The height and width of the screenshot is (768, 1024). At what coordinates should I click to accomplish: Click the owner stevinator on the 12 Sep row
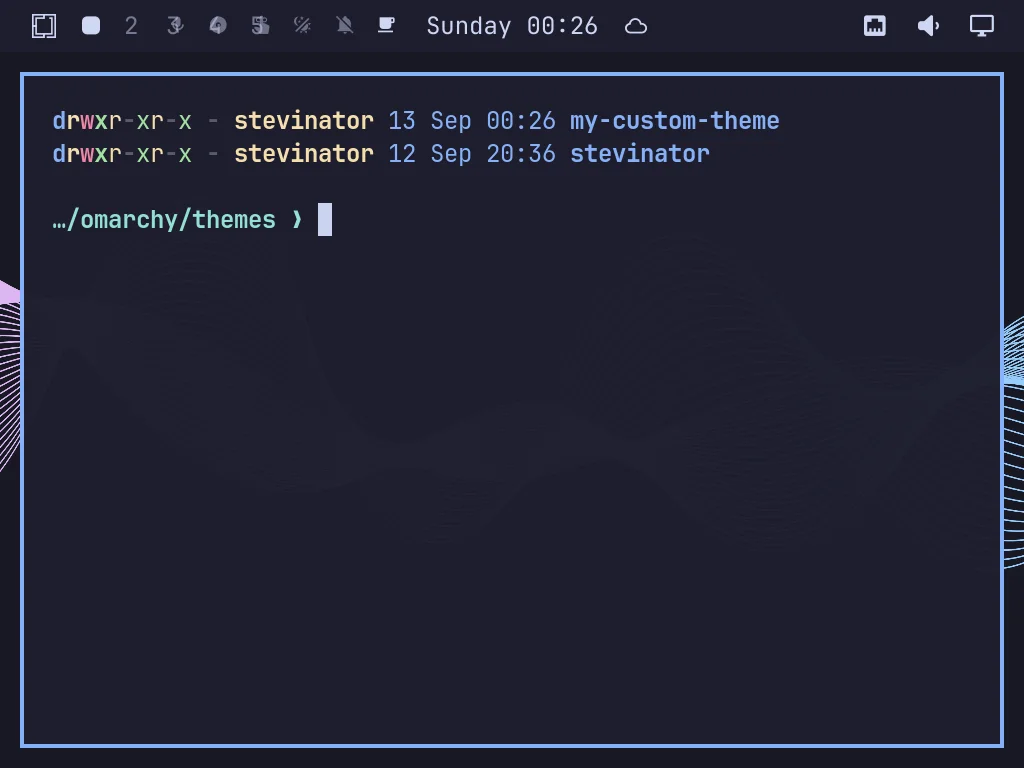click(304, 153)
